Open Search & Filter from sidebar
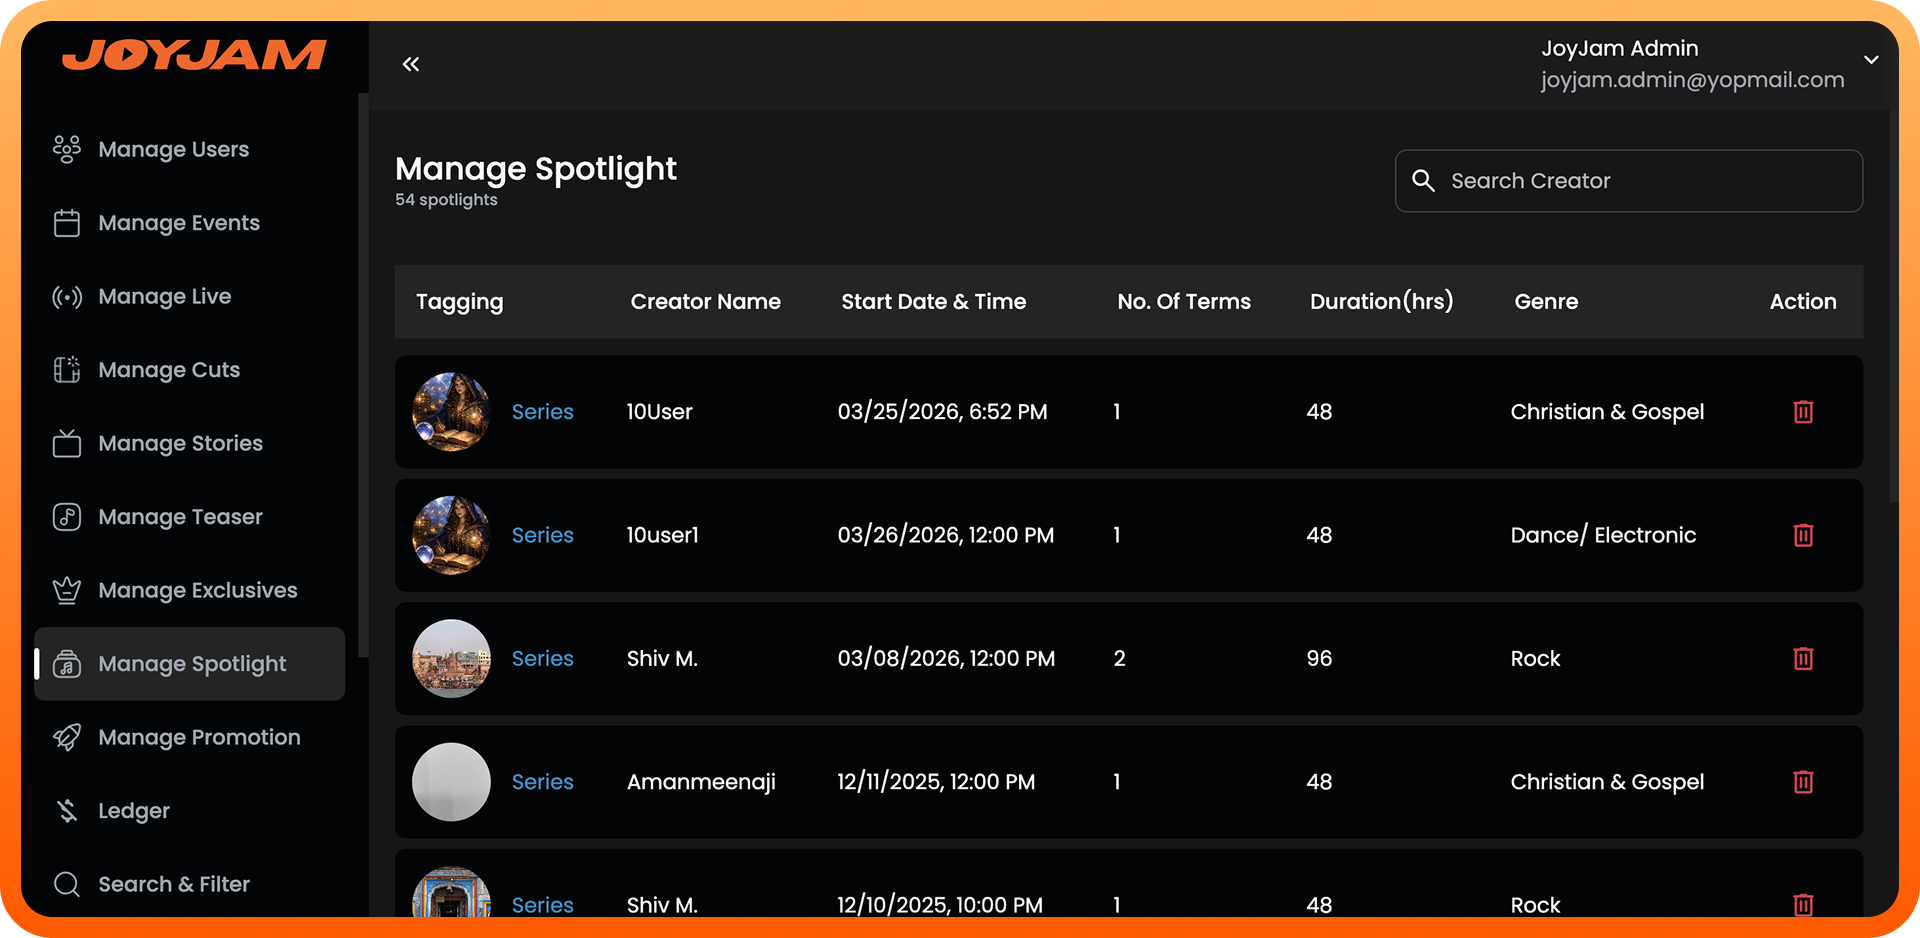This screenshot has height=938, width=1920. [173, 884]
